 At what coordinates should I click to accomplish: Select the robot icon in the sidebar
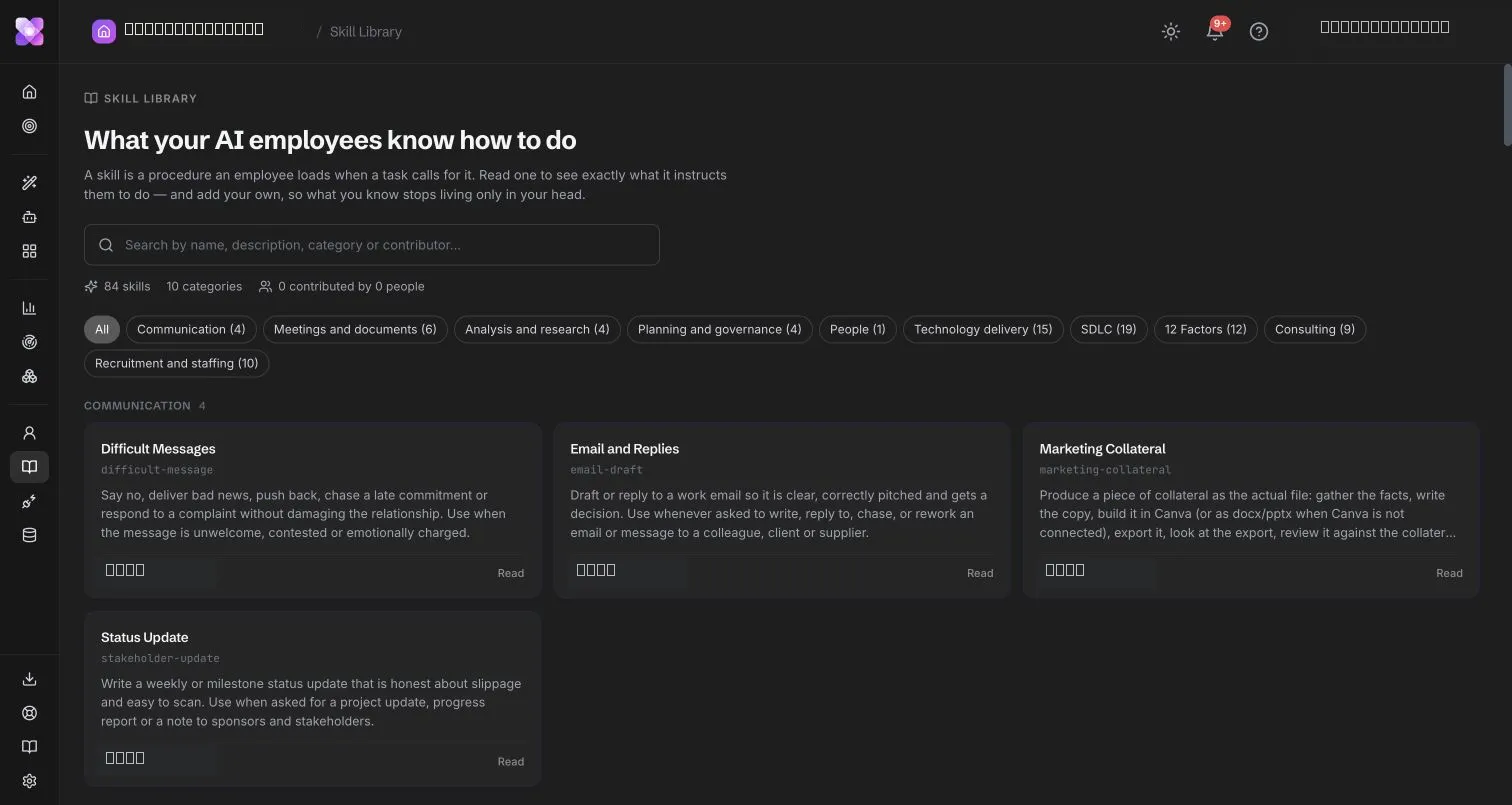(29, 217)
